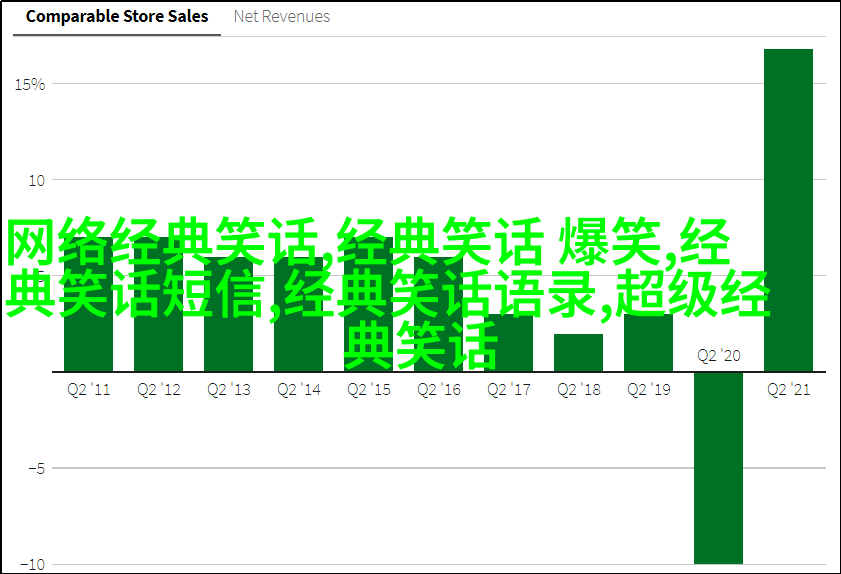Click the −5 y-axis label

pyautogui.click(x=35, y=469)
